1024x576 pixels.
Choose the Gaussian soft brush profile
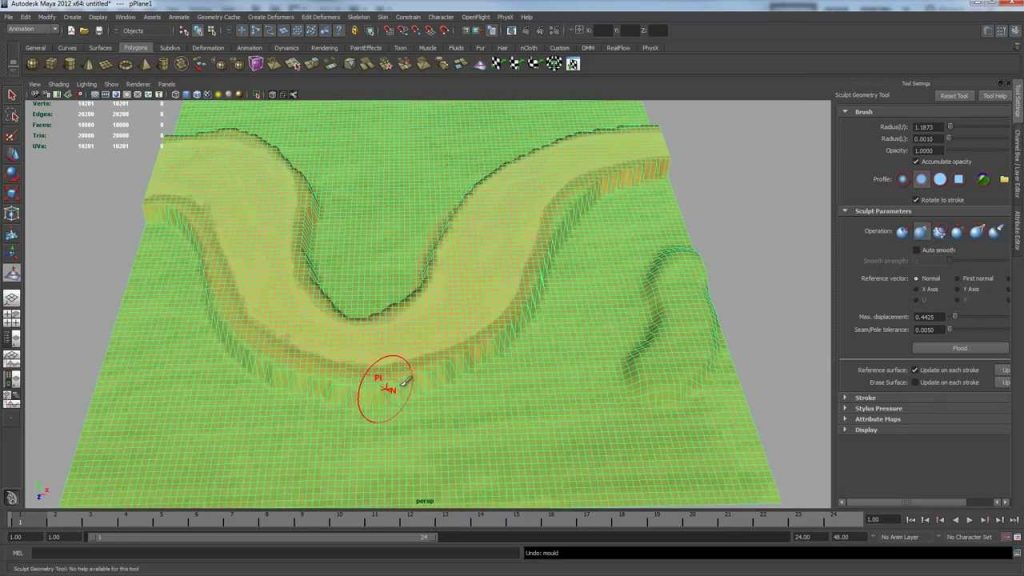pyautogui.click(x=903, y=179)
